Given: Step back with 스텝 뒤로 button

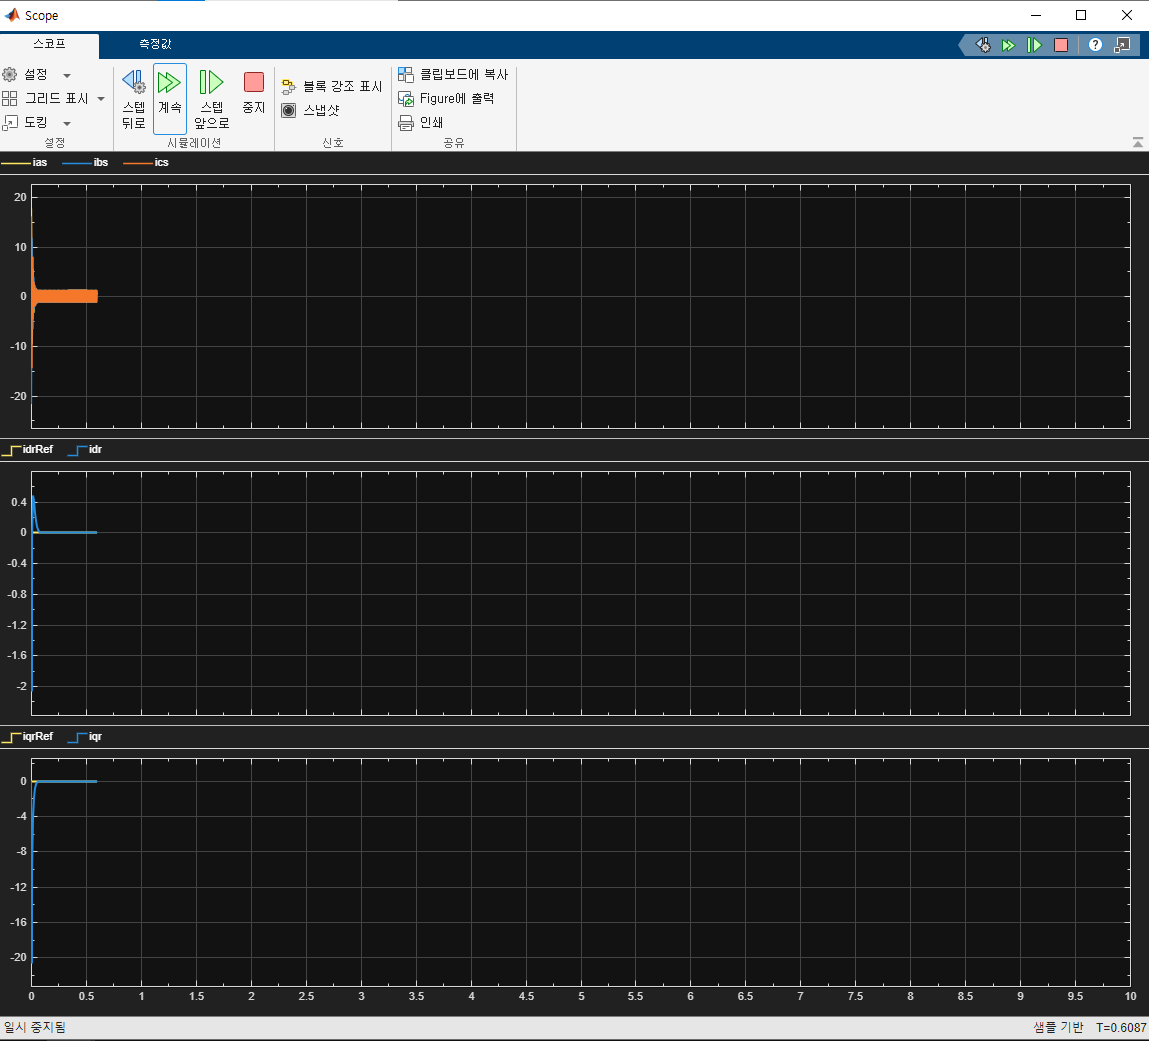Looking at the screenshot, I should tap(133, 100).
